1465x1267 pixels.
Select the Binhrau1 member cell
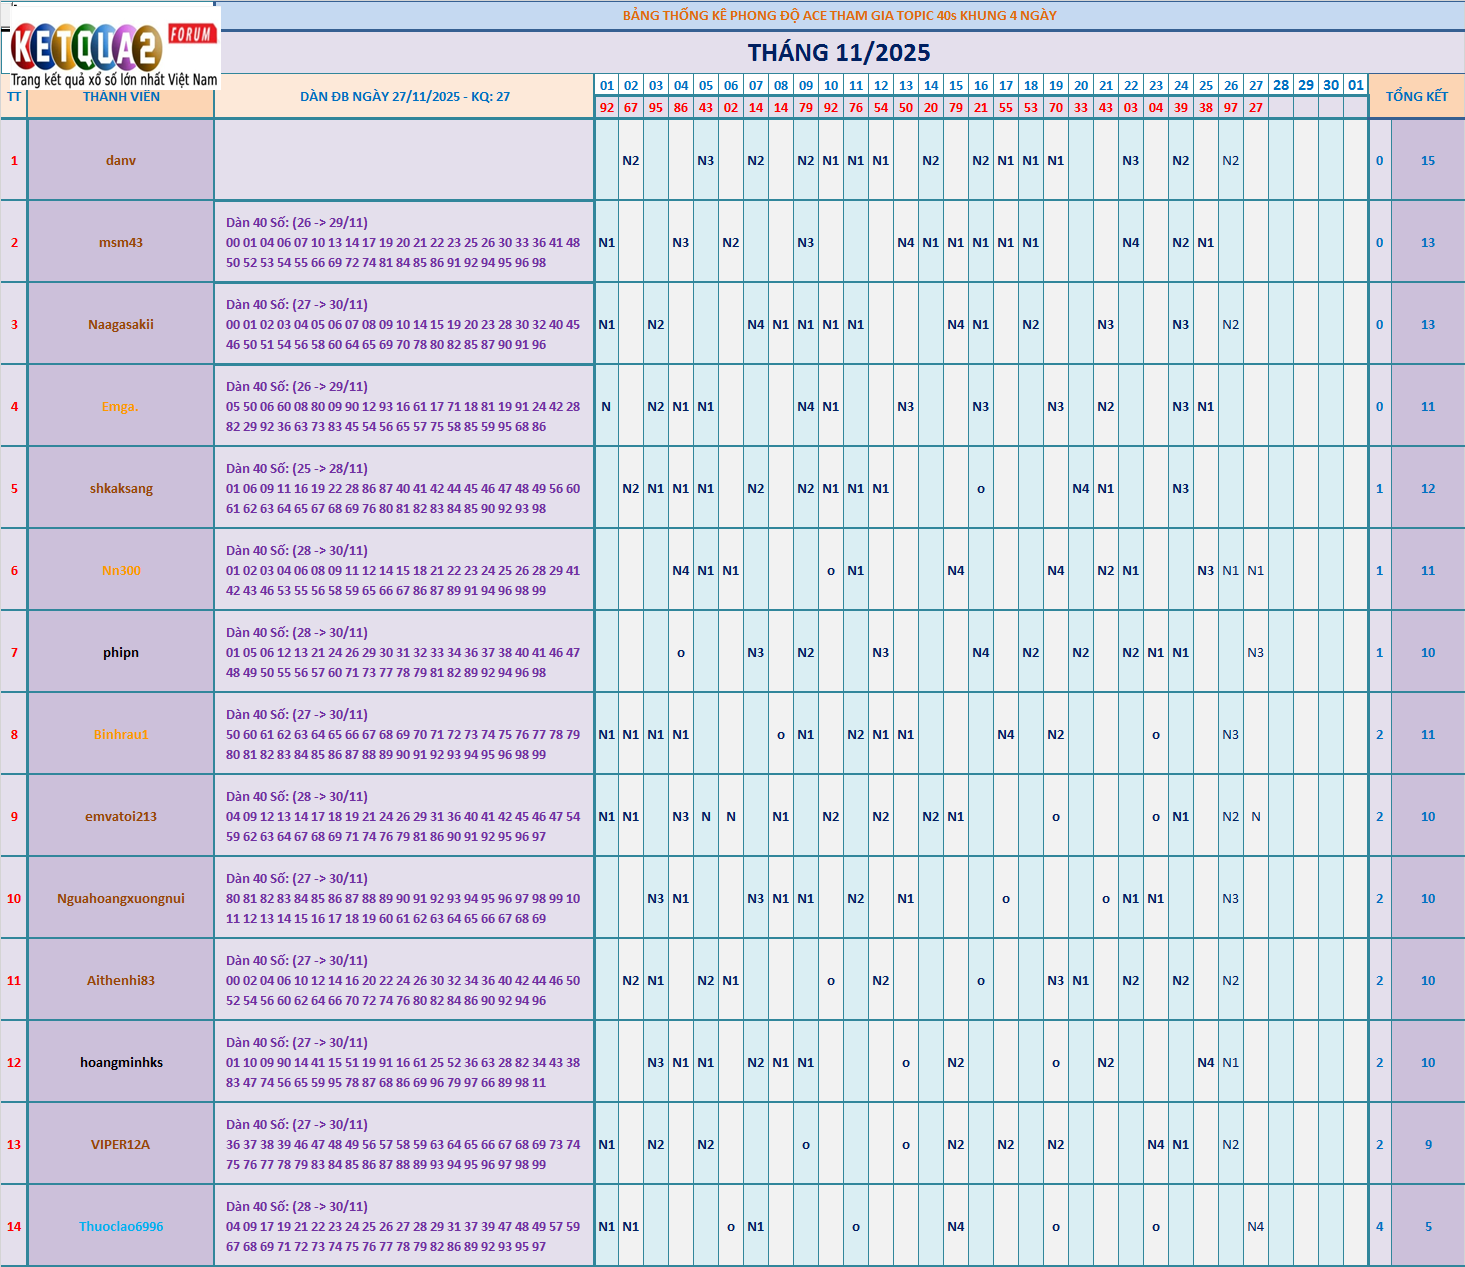(x=121, y=734)
